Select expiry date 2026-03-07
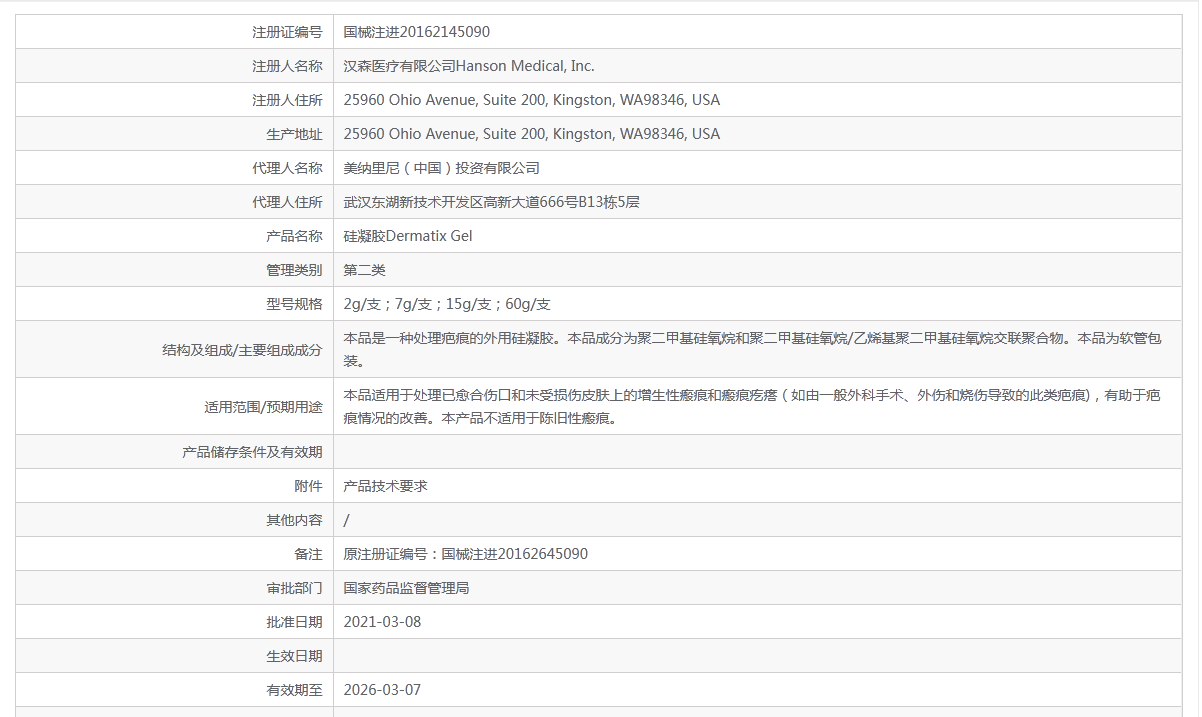The height and width of the screenshot is (717, 1202). (x=383, y=690)
